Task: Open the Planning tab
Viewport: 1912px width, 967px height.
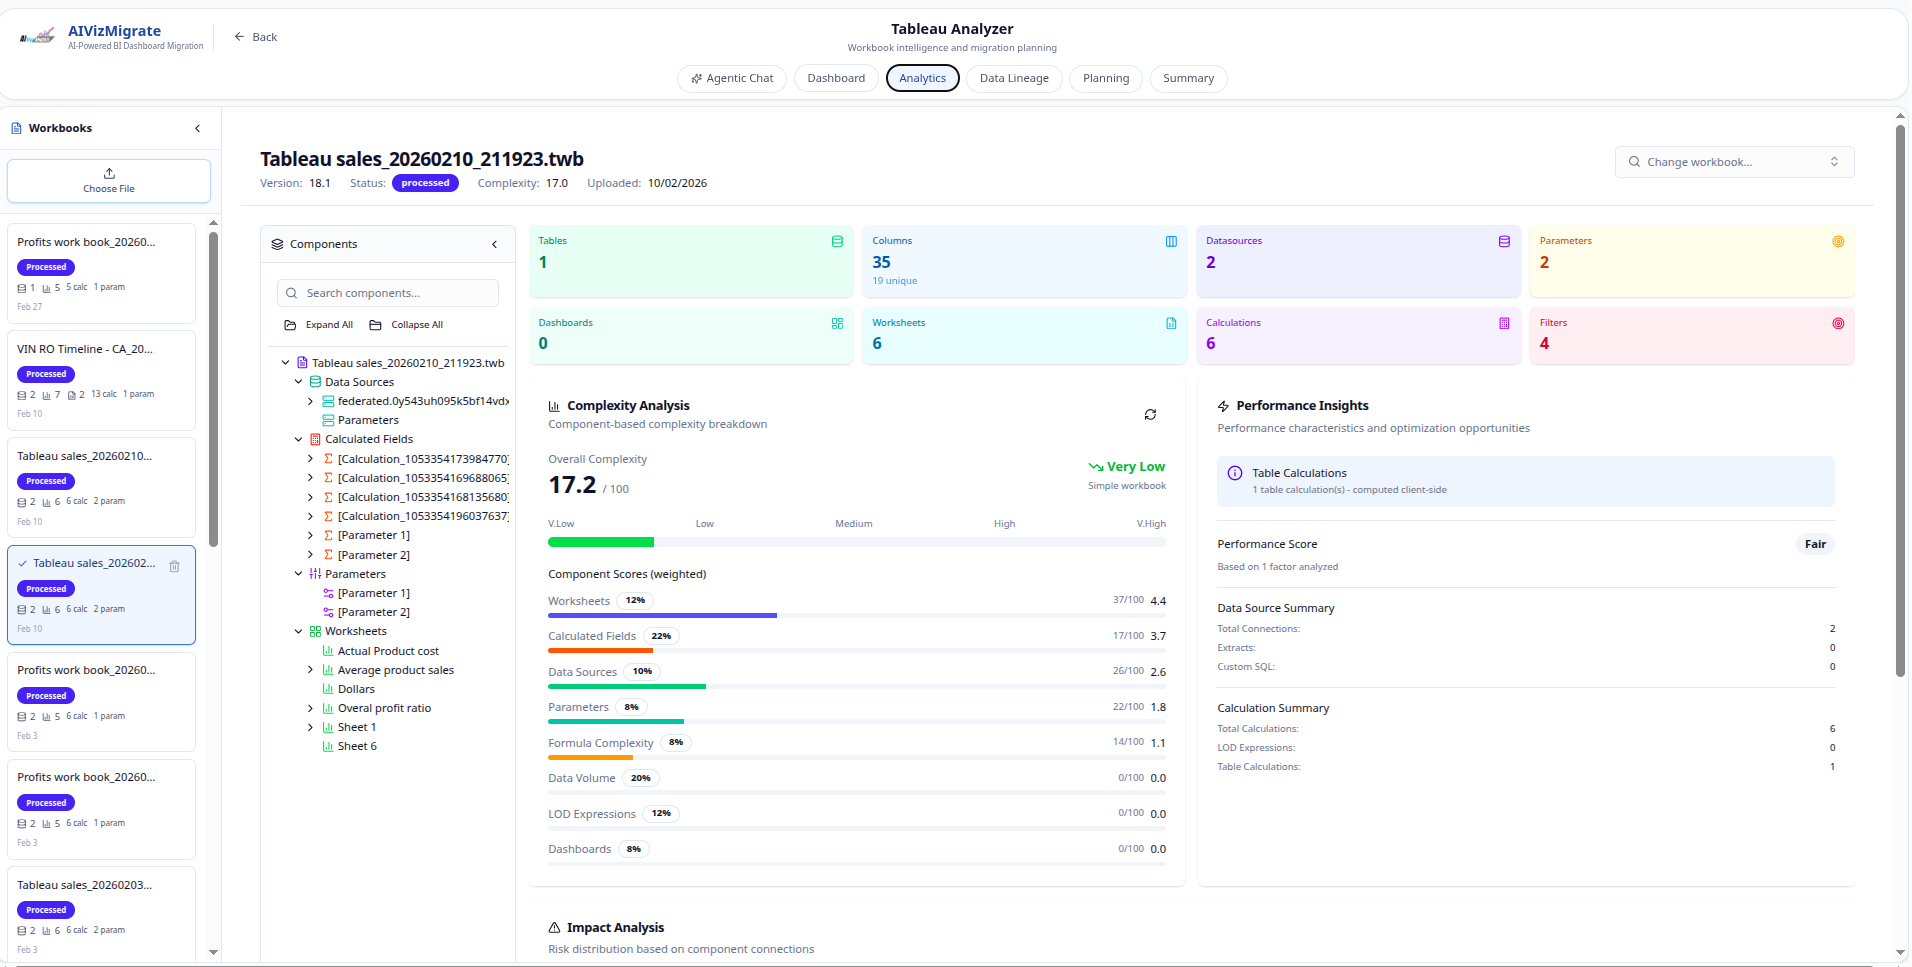Action: [x=1106, y=78]
